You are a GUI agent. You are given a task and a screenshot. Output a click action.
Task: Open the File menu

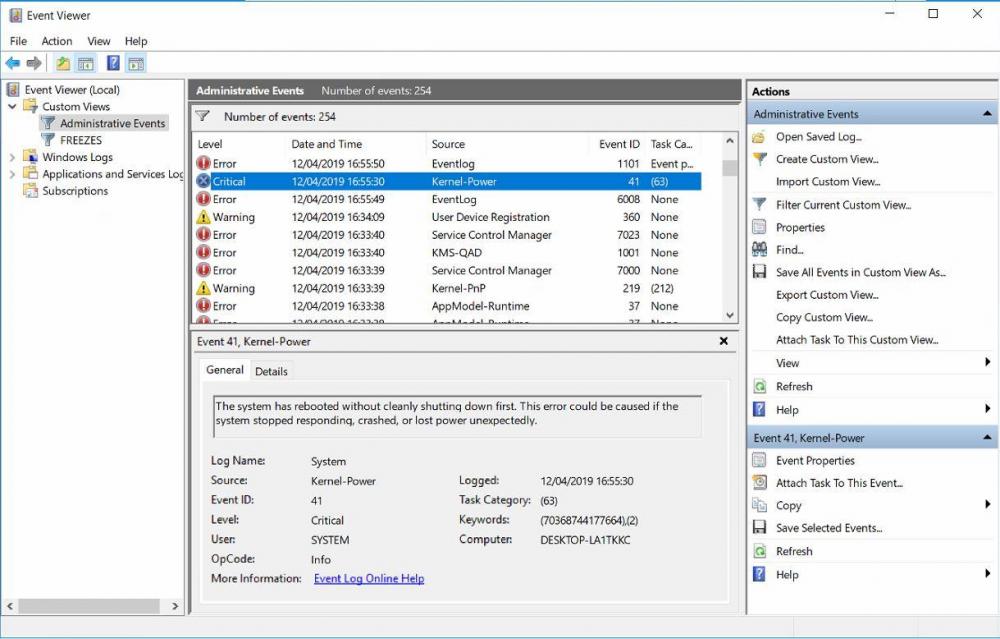[18, 41]
